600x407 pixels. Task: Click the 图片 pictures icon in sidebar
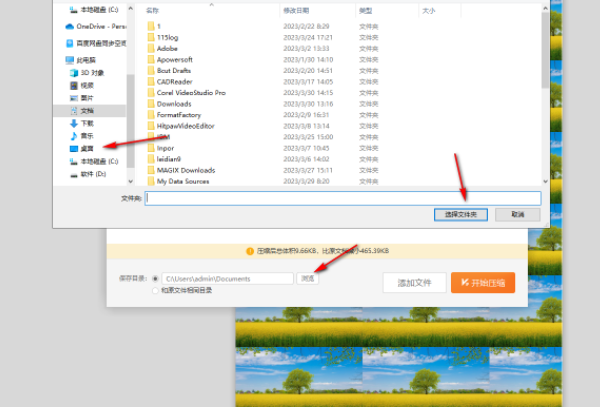tap(74, 98)
